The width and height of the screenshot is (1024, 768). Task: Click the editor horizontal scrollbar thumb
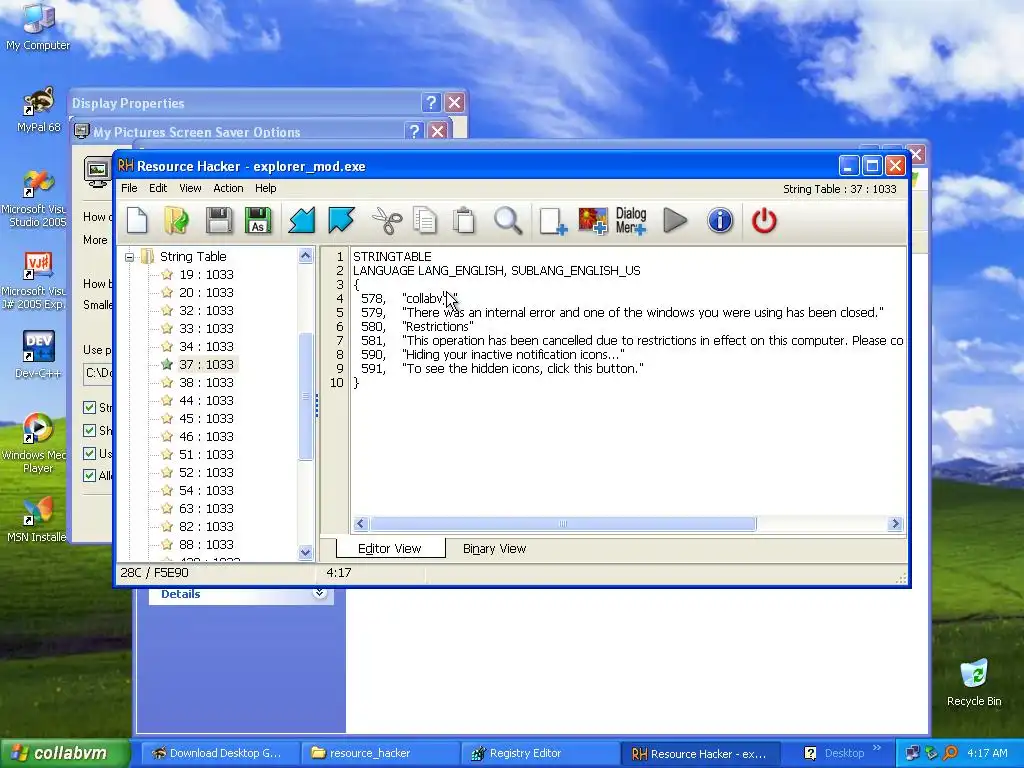click(x=563, y=524)
